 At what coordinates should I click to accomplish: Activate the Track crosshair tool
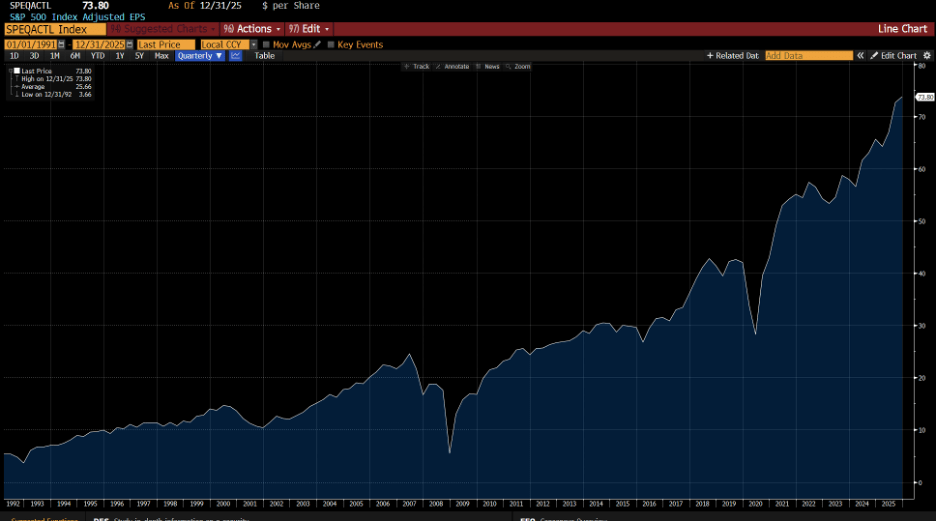pyautogui.click(x=417, y=67)
